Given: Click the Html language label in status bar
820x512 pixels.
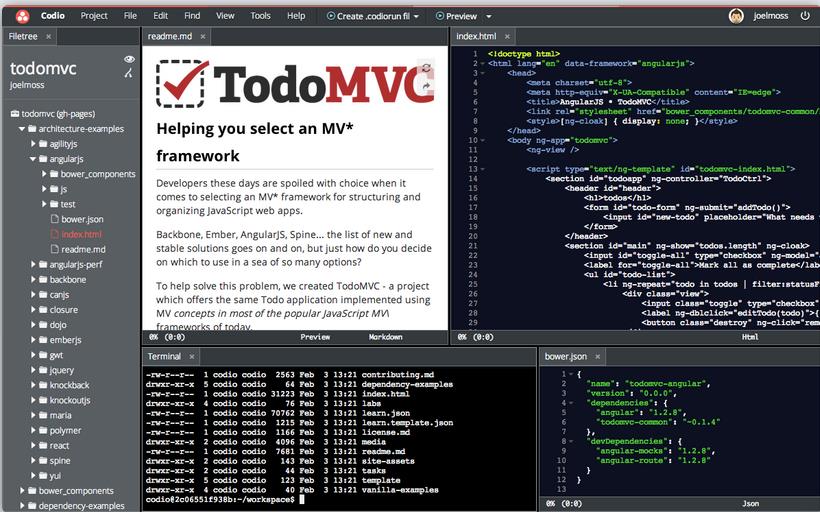Looking at the screenshot, I should click(750, 337).
